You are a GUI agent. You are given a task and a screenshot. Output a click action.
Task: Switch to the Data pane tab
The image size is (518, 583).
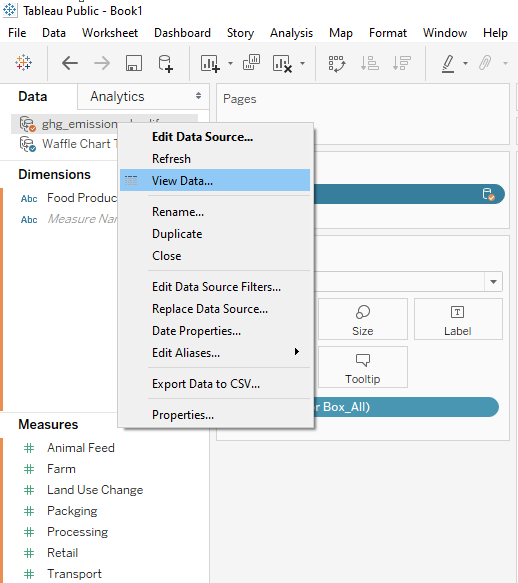coord(33,97)
